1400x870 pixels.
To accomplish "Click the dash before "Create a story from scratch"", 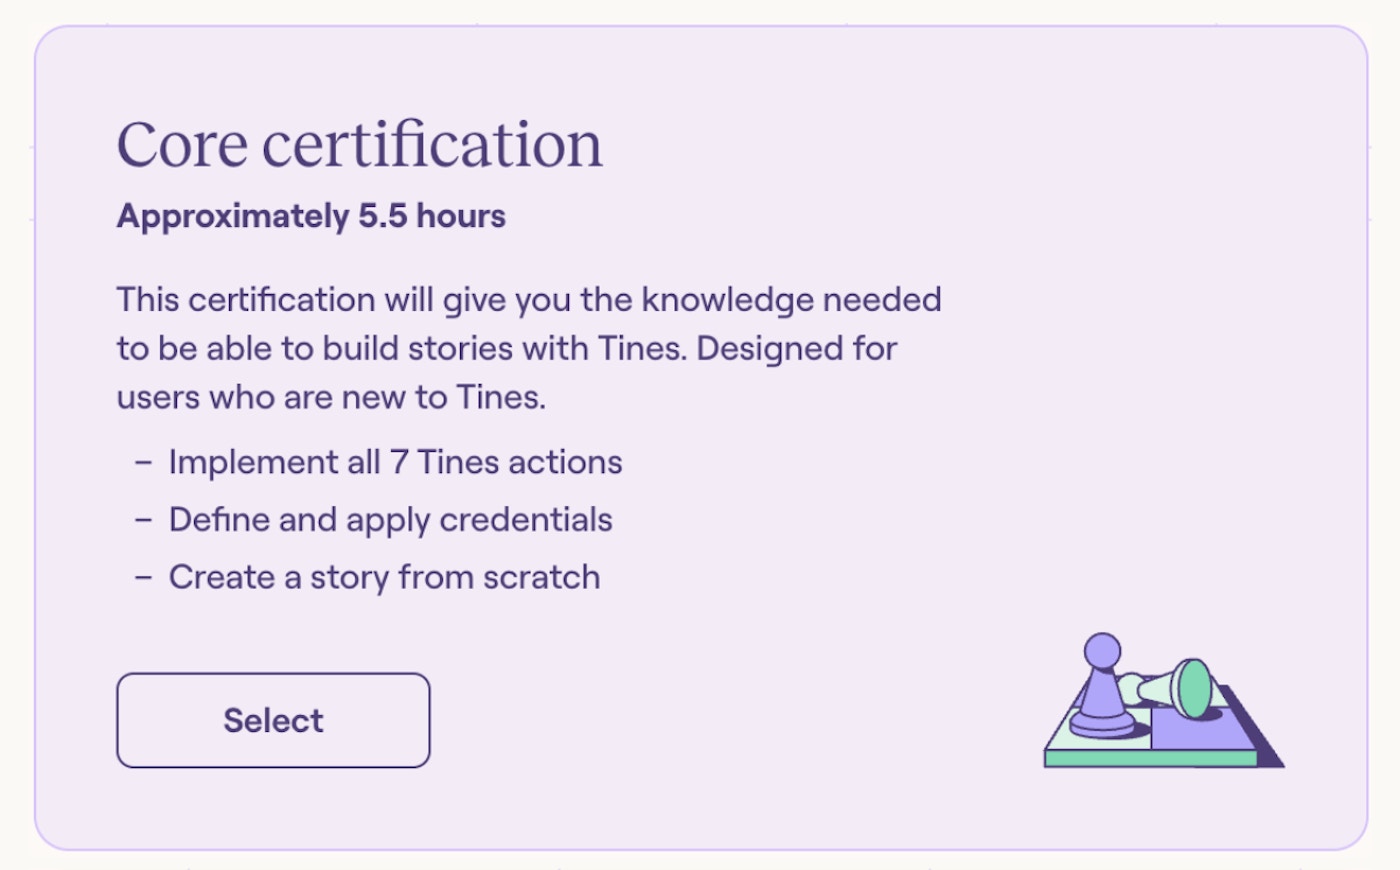I will (144, 578).
